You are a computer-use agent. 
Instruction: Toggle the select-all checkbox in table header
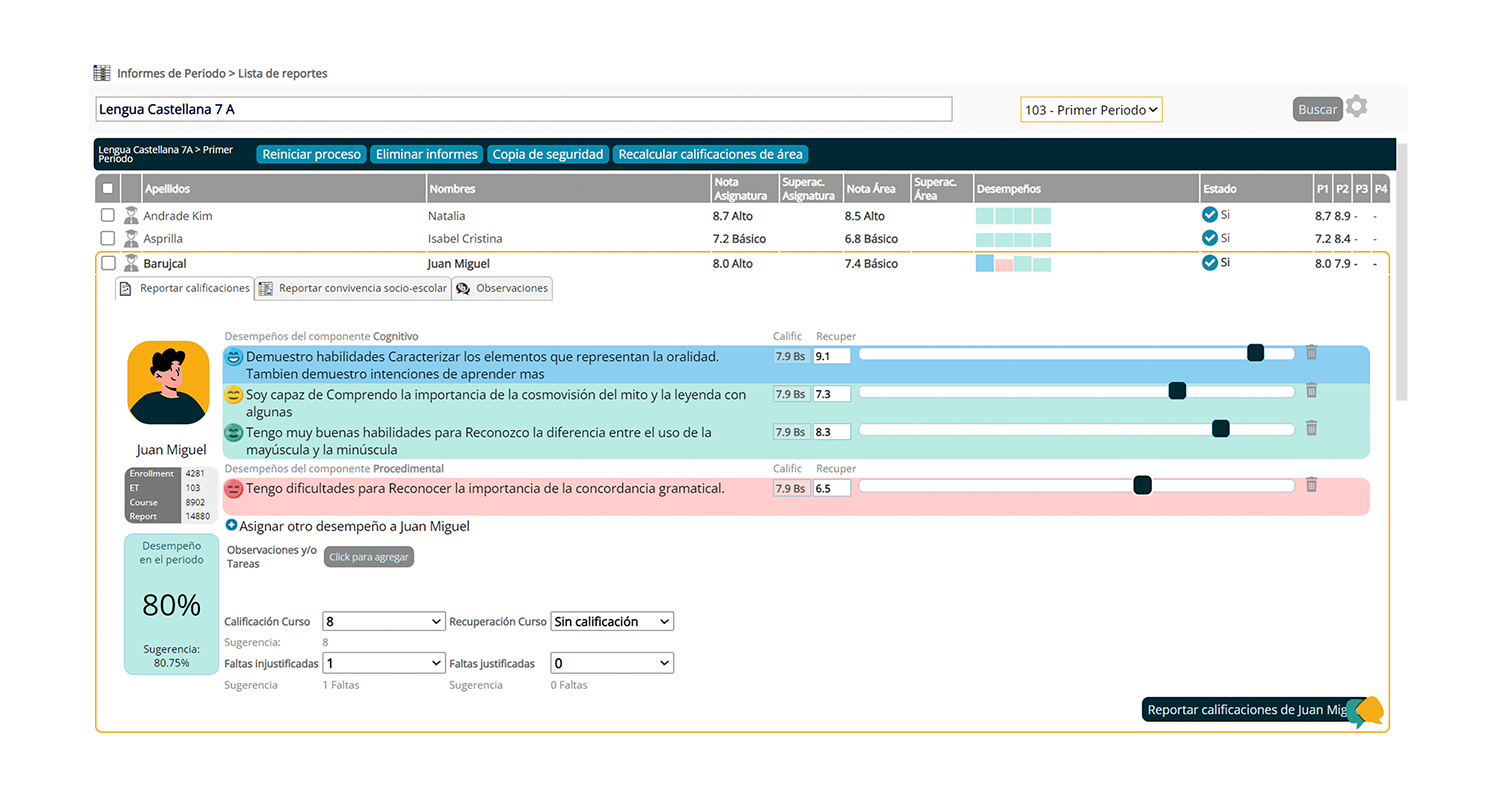(x=108, y=188)
